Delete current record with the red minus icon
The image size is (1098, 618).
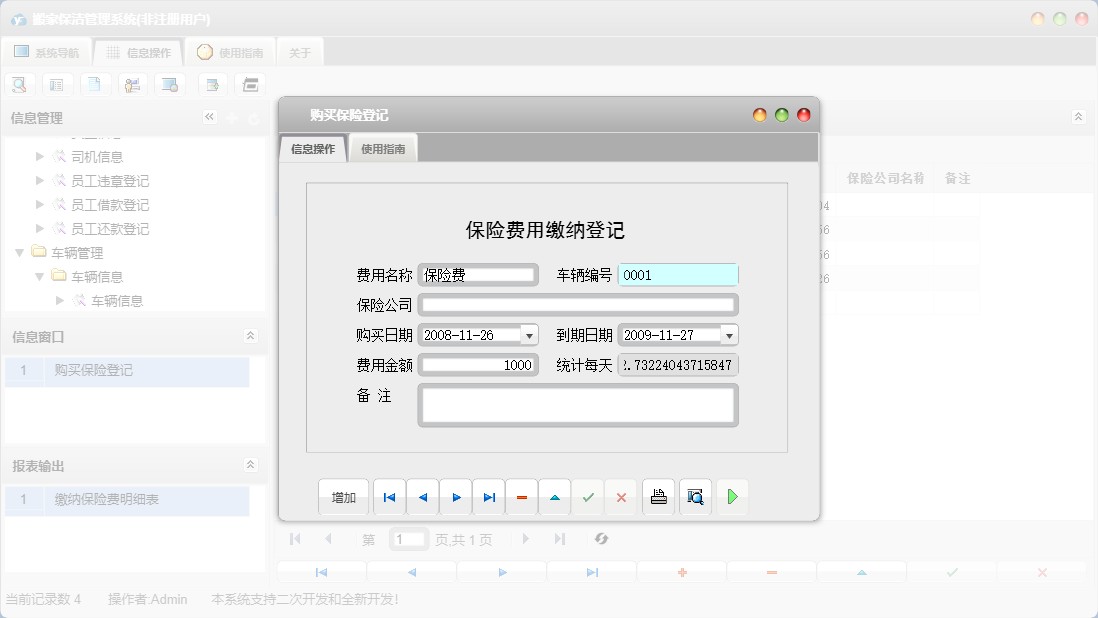(521, 497)
